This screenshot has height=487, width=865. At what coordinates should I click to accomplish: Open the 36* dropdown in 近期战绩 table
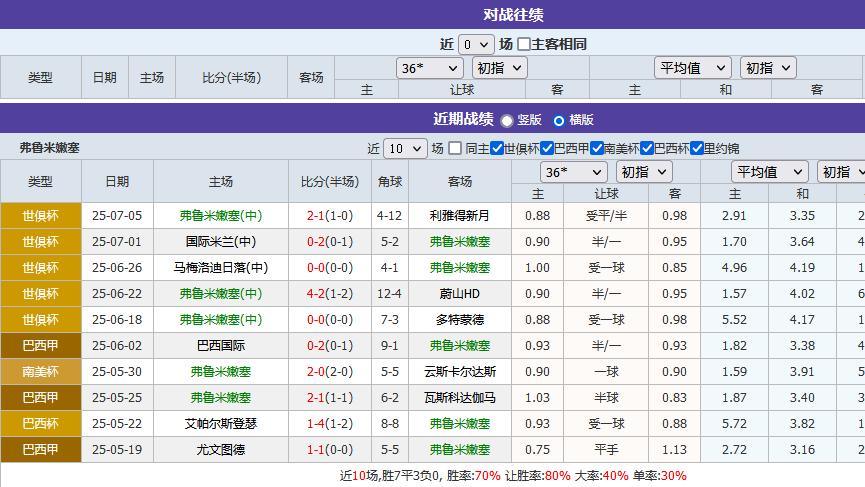click(574, 172)
